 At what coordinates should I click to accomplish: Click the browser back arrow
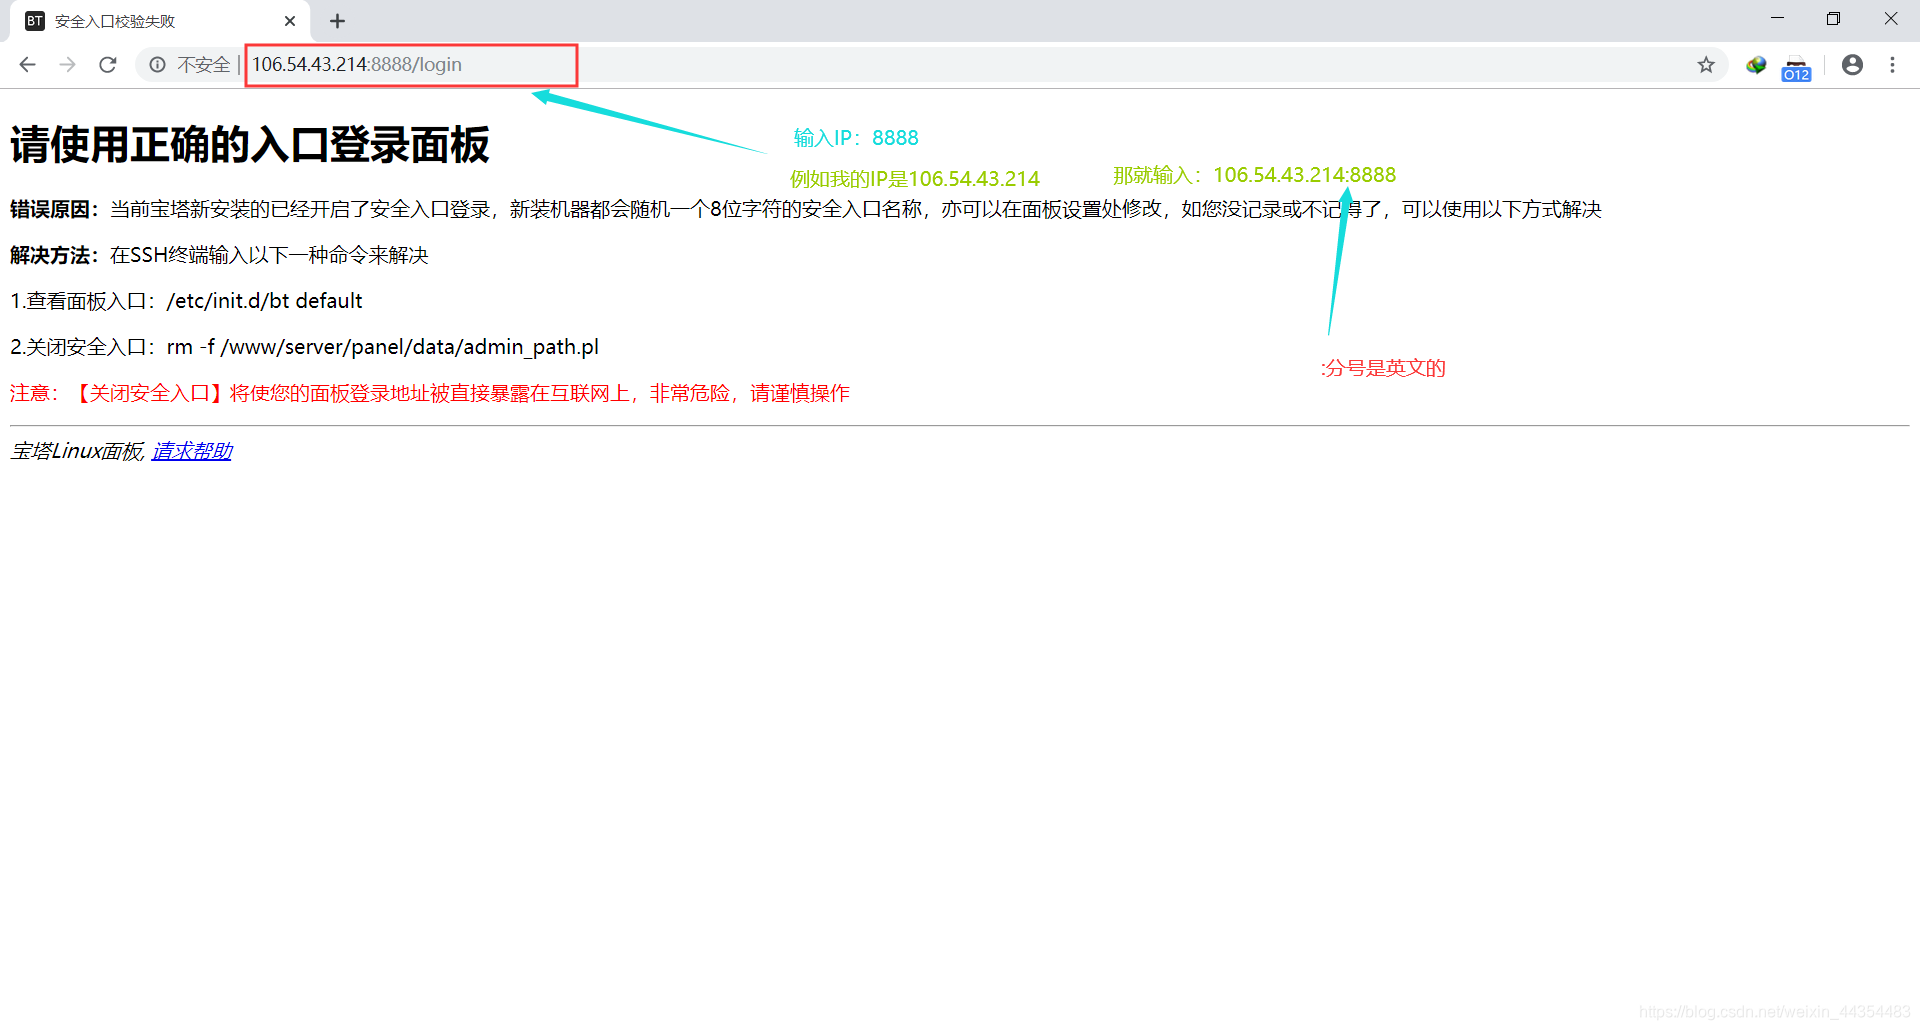point(26,64)
